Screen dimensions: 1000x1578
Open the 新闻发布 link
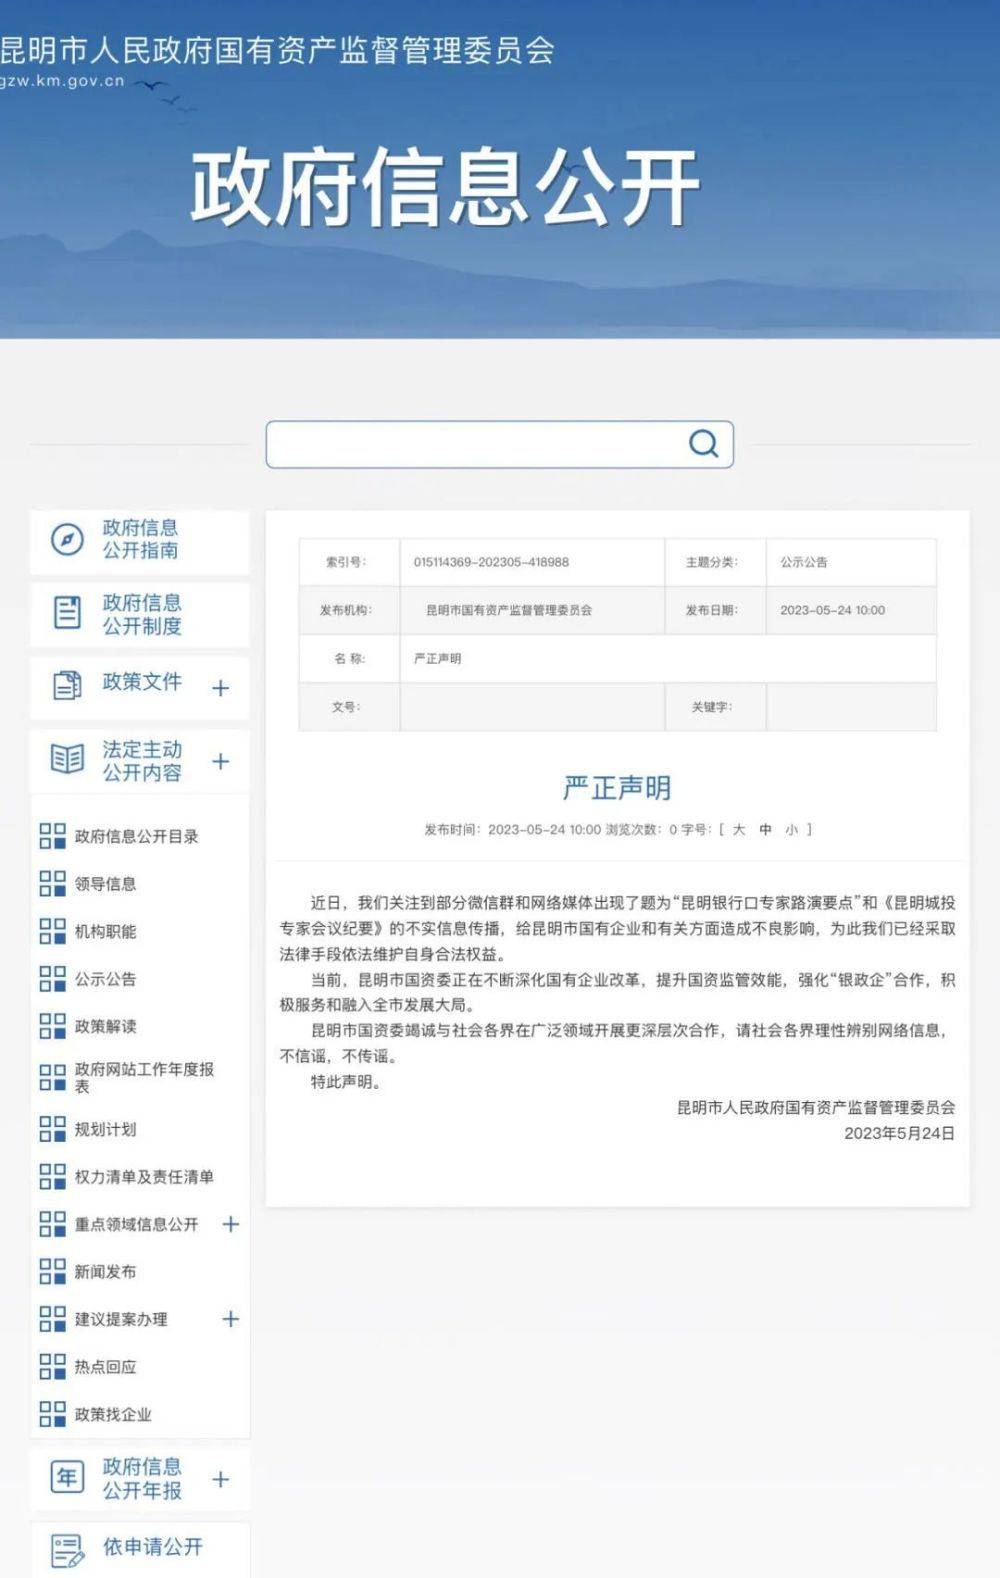point(105,1272)
